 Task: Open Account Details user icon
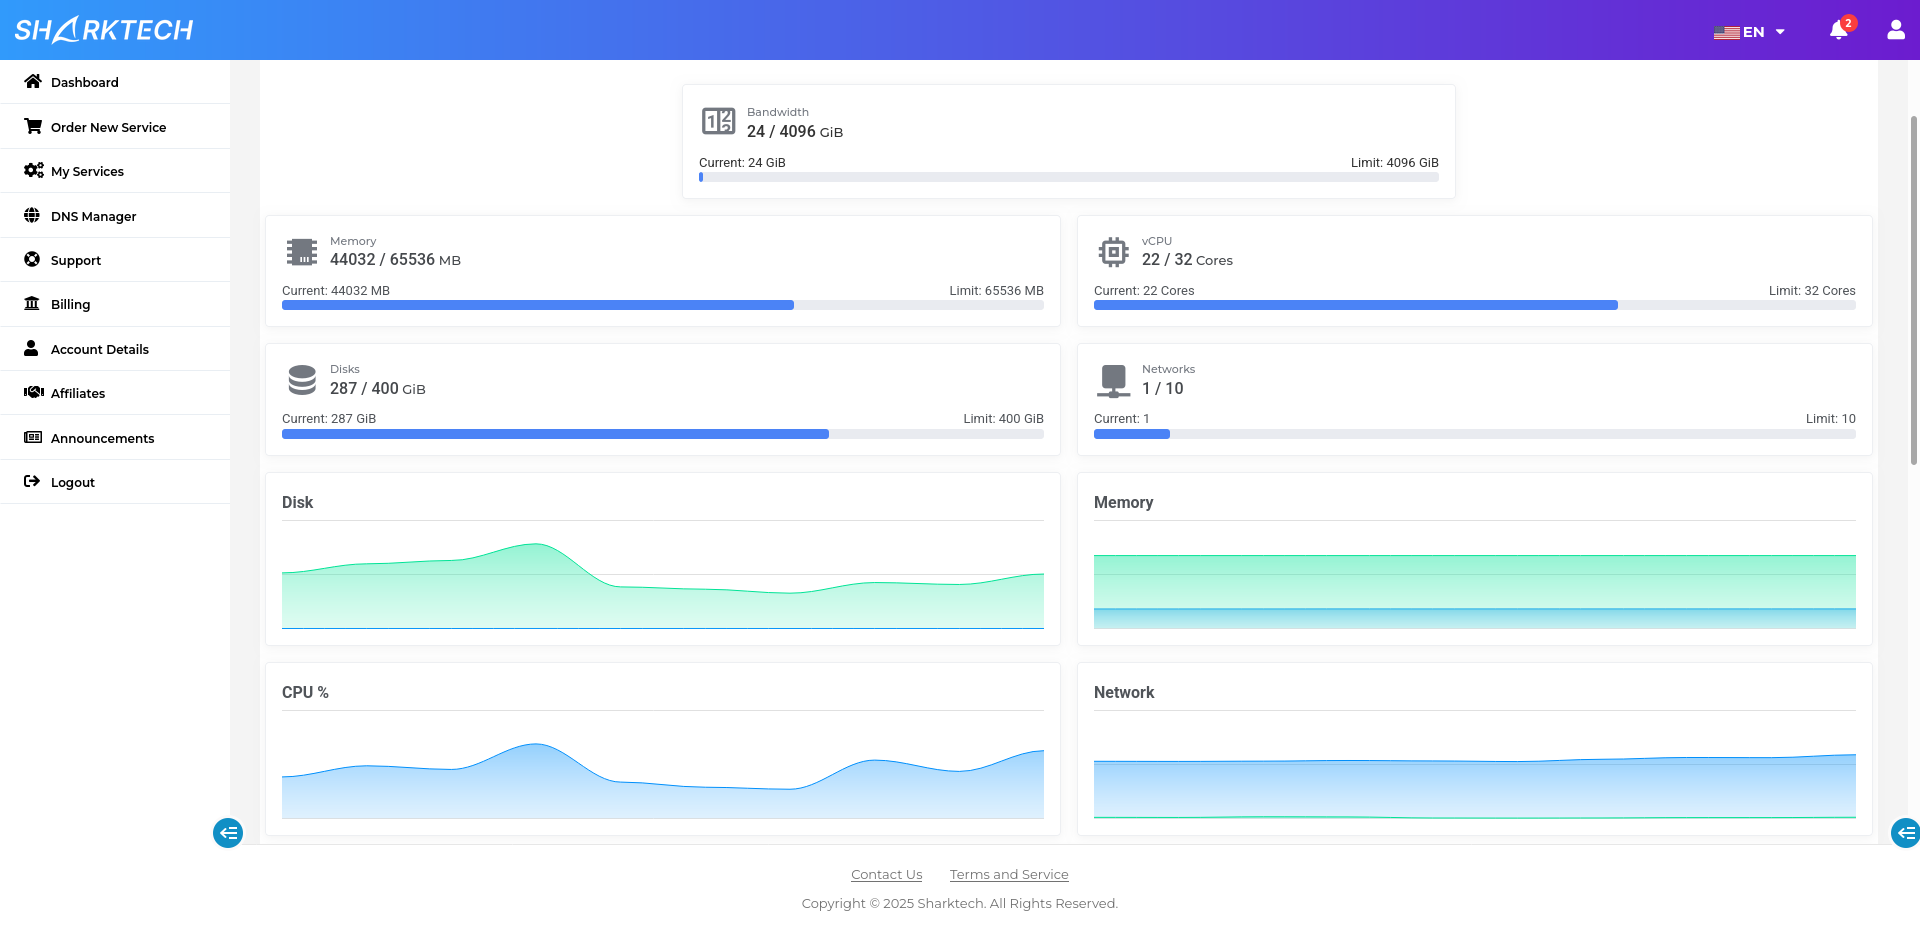click(x=33, y=348)
